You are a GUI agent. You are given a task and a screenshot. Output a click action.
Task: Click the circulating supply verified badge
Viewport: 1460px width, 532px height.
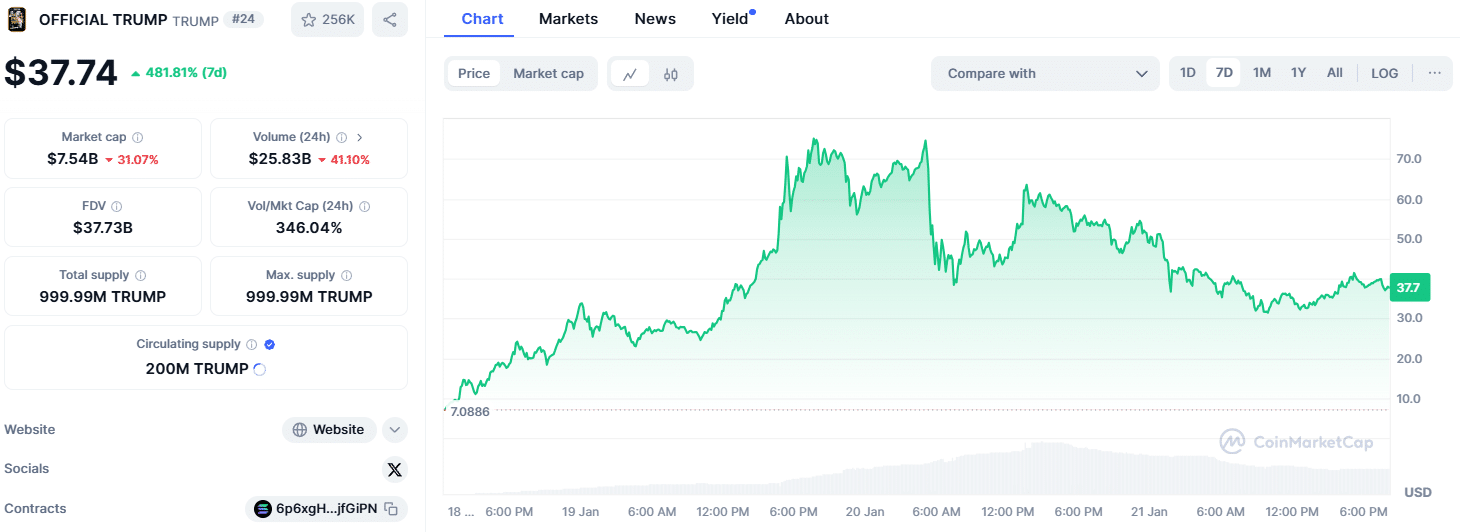pyautogui.click(x=270, y=344)
